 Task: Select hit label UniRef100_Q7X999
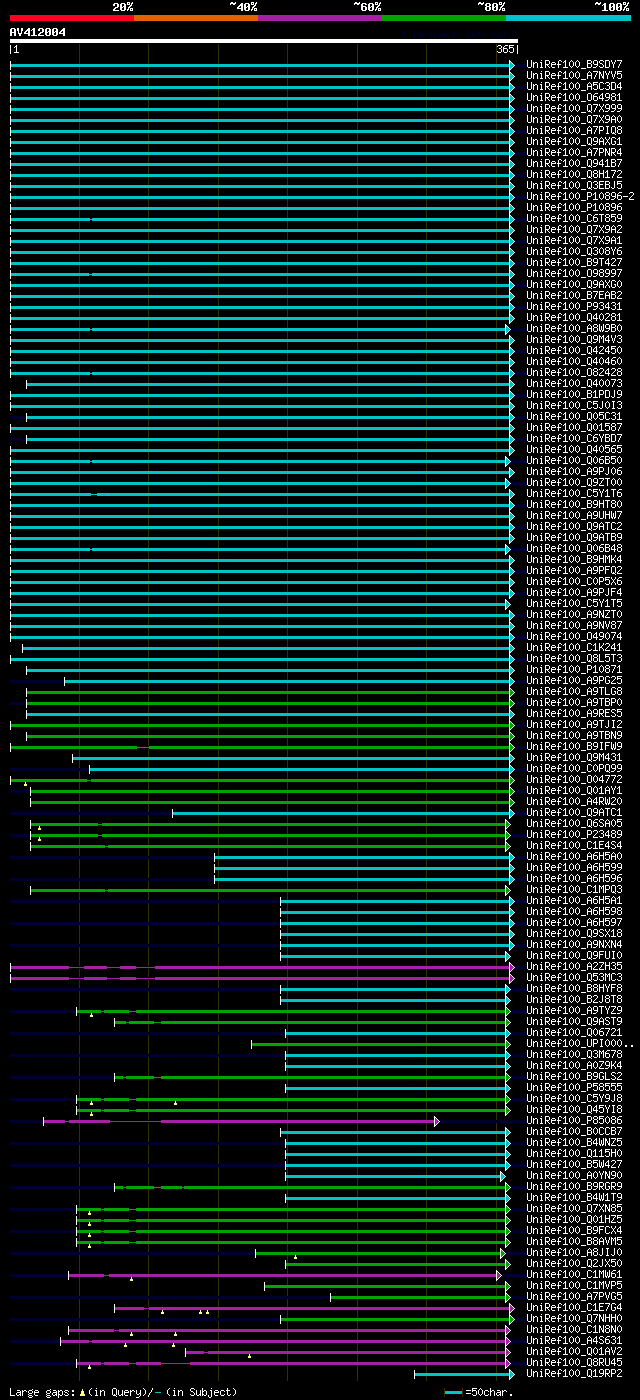574,109
